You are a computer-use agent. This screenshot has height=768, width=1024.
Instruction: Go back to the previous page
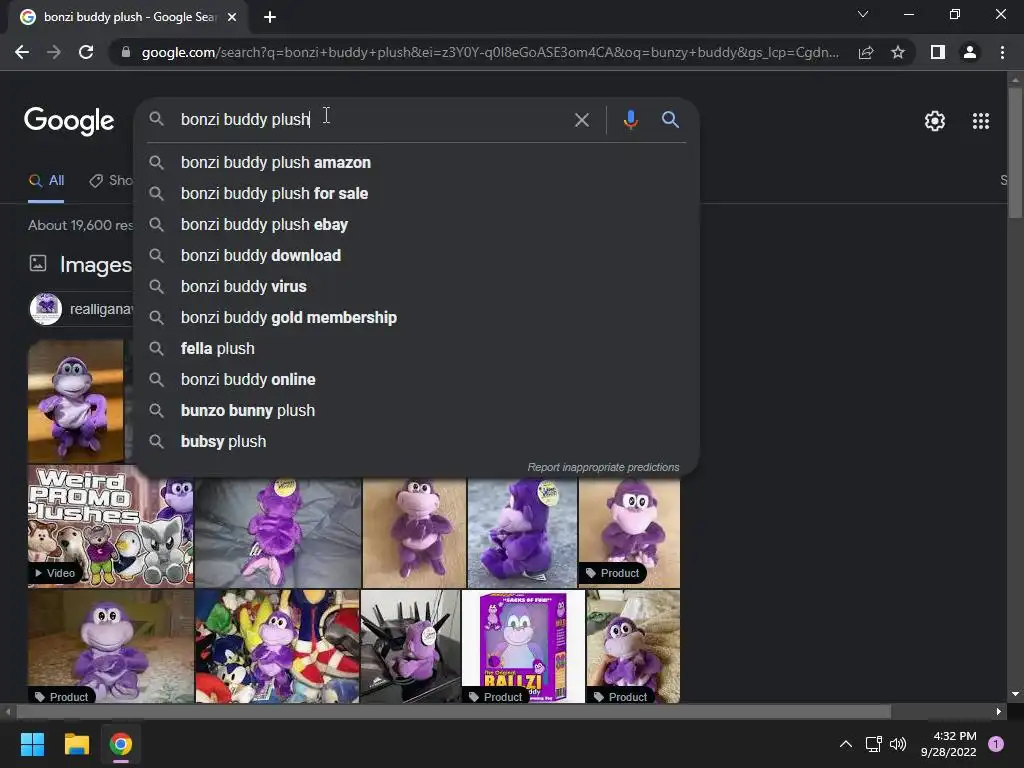click(22, 52)
